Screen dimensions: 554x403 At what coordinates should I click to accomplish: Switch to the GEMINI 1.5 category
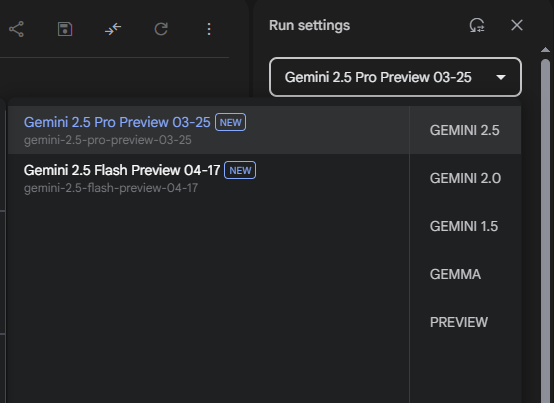[x=465, y=226]
